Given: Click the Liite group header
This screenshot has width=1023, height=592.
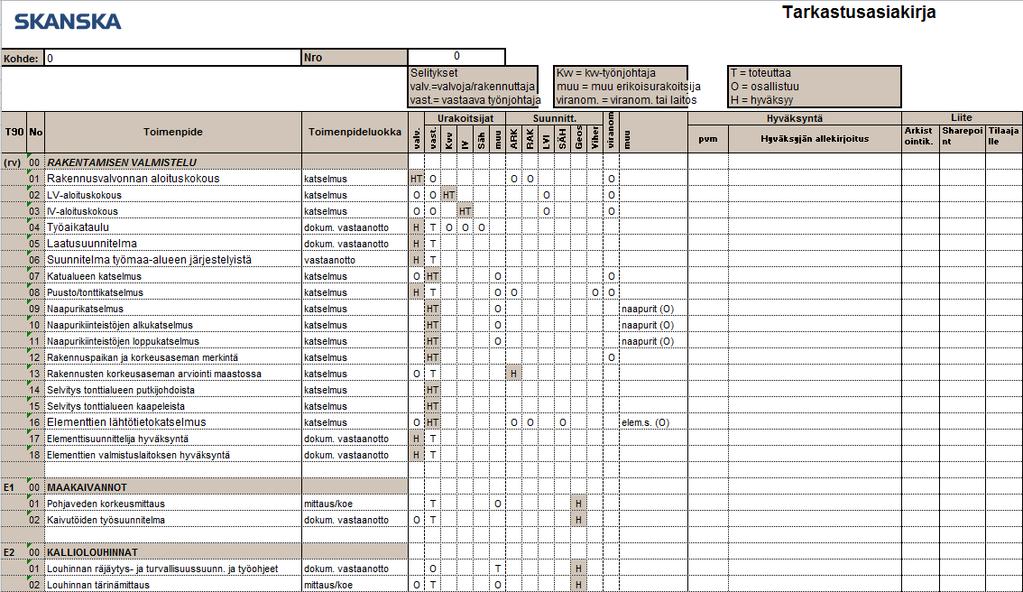Looking at the screenshot, I should click(962, 117).
